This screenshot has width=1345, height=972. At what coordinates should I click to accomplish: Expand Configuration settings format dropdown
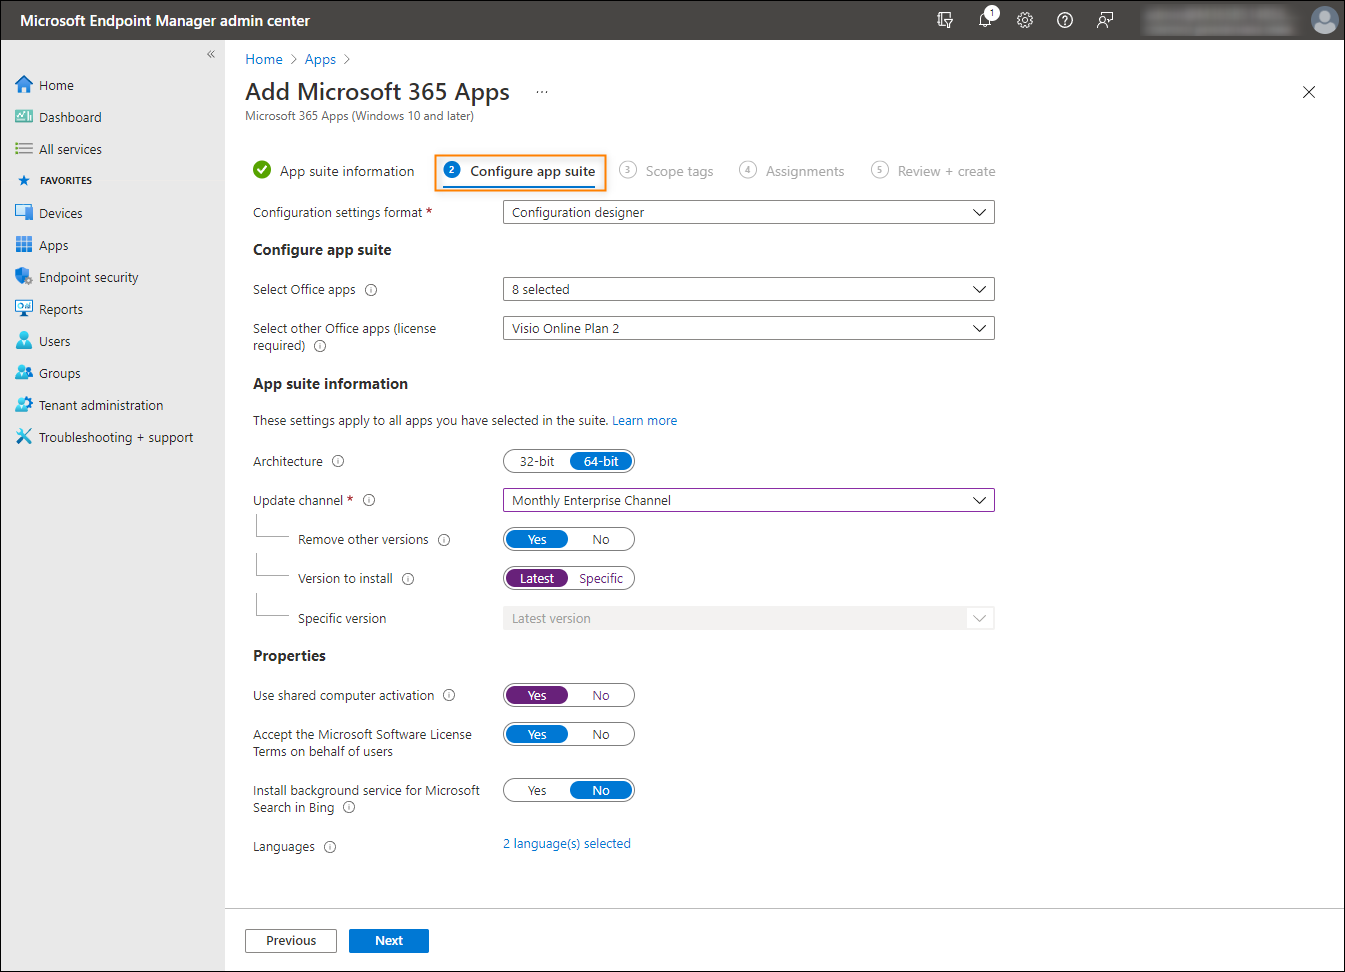pyautogui.click(x=748, y=212)
